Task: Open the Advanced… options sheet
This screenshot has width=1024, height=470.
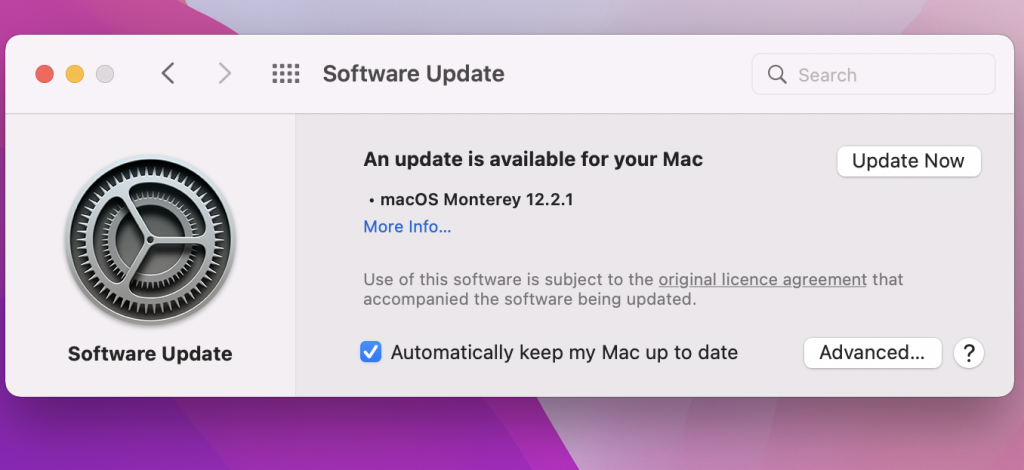Action: (x=872, y=353)
